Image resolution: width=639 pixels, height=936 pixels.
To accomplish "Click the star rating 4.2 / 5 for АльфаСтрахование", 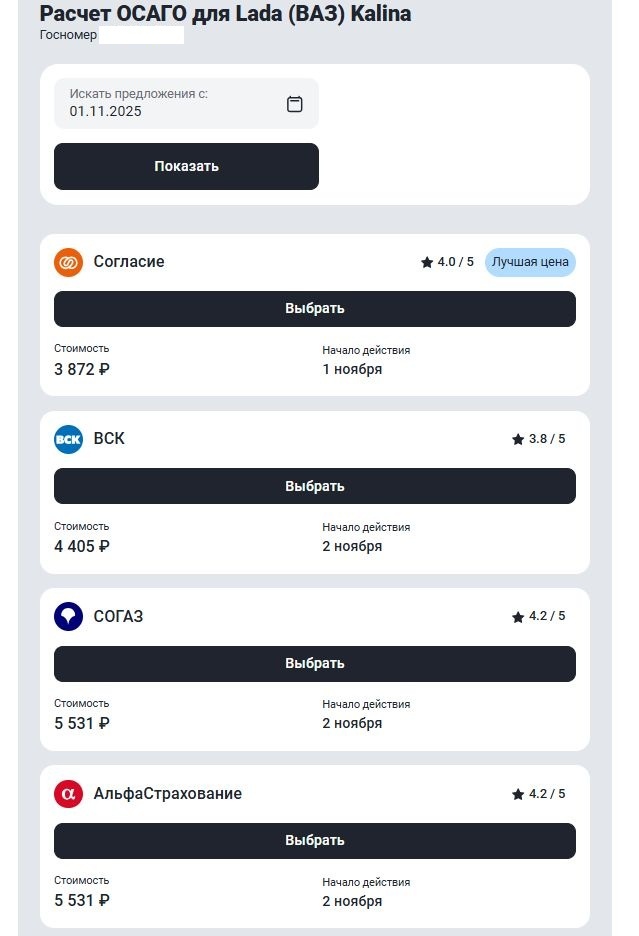I will coord(539,794).
